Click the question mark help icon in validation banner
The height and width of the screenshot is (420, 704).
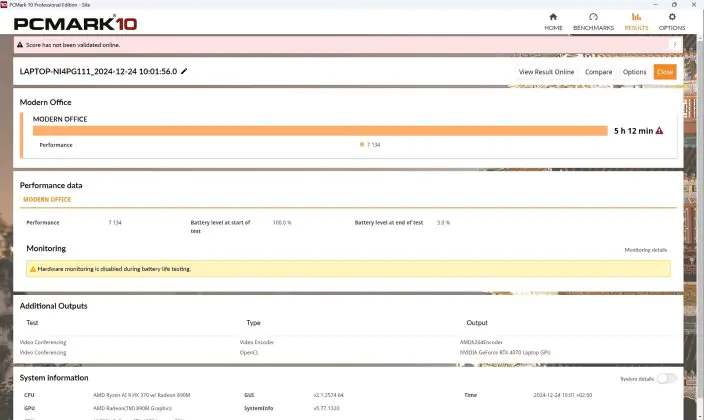(674, 44)
